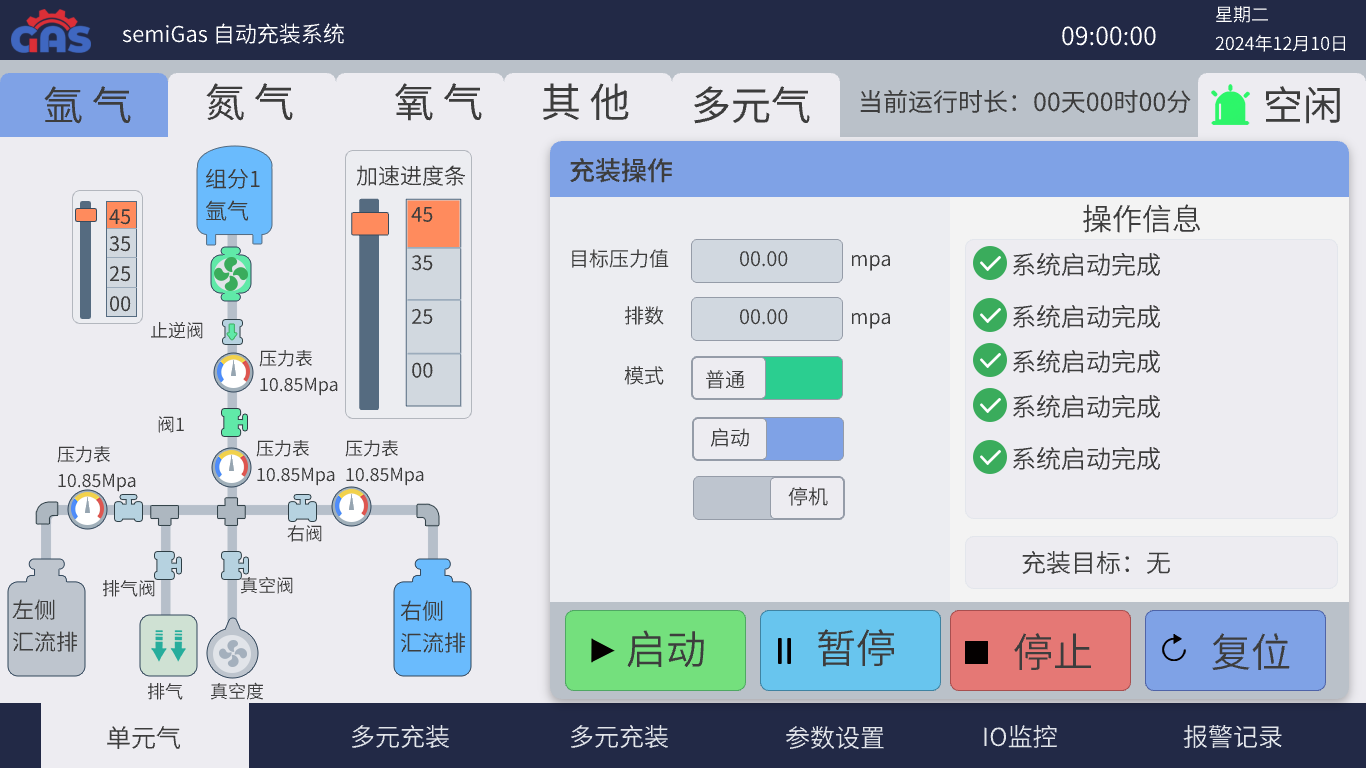Viewport: 1366px width, 768px height.
Task: Click the 右阀 valve icon
Action: click(302, 509)
